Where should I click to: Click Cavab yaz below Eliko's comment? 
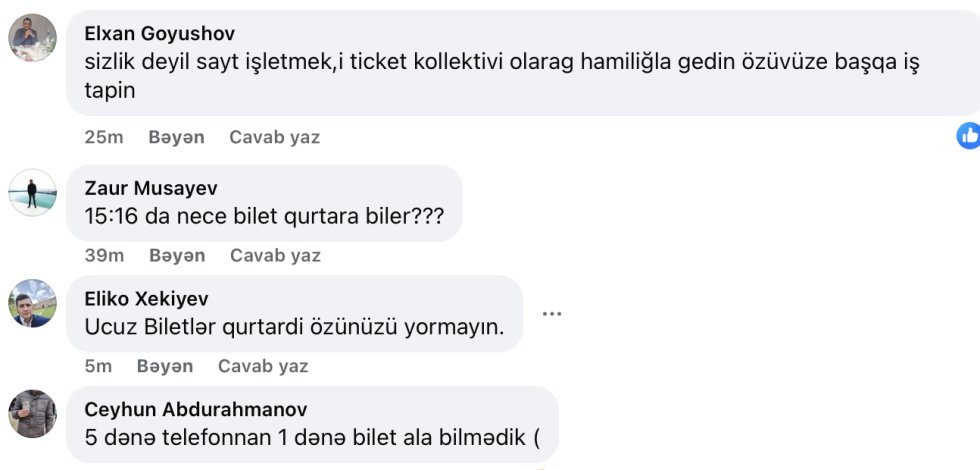[263, 366]
